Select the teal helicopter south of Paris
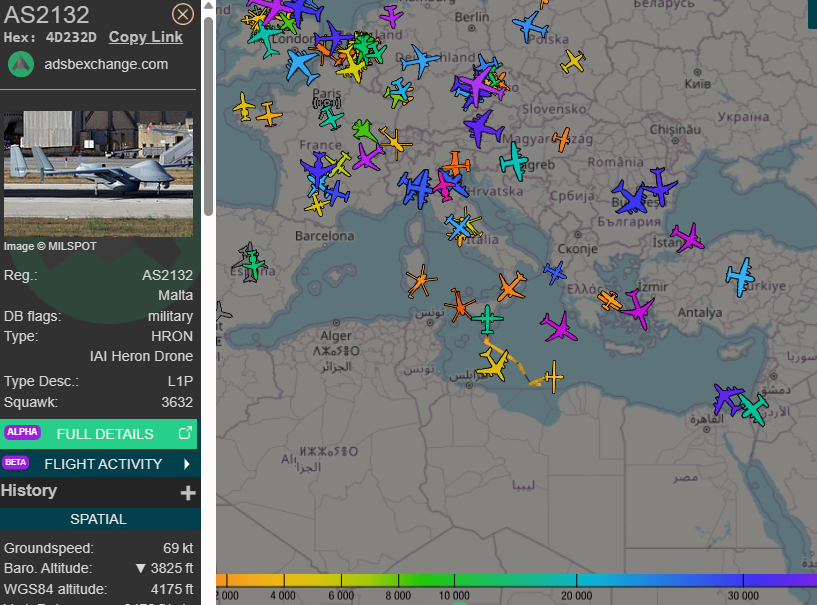 (x=331, y=118)
